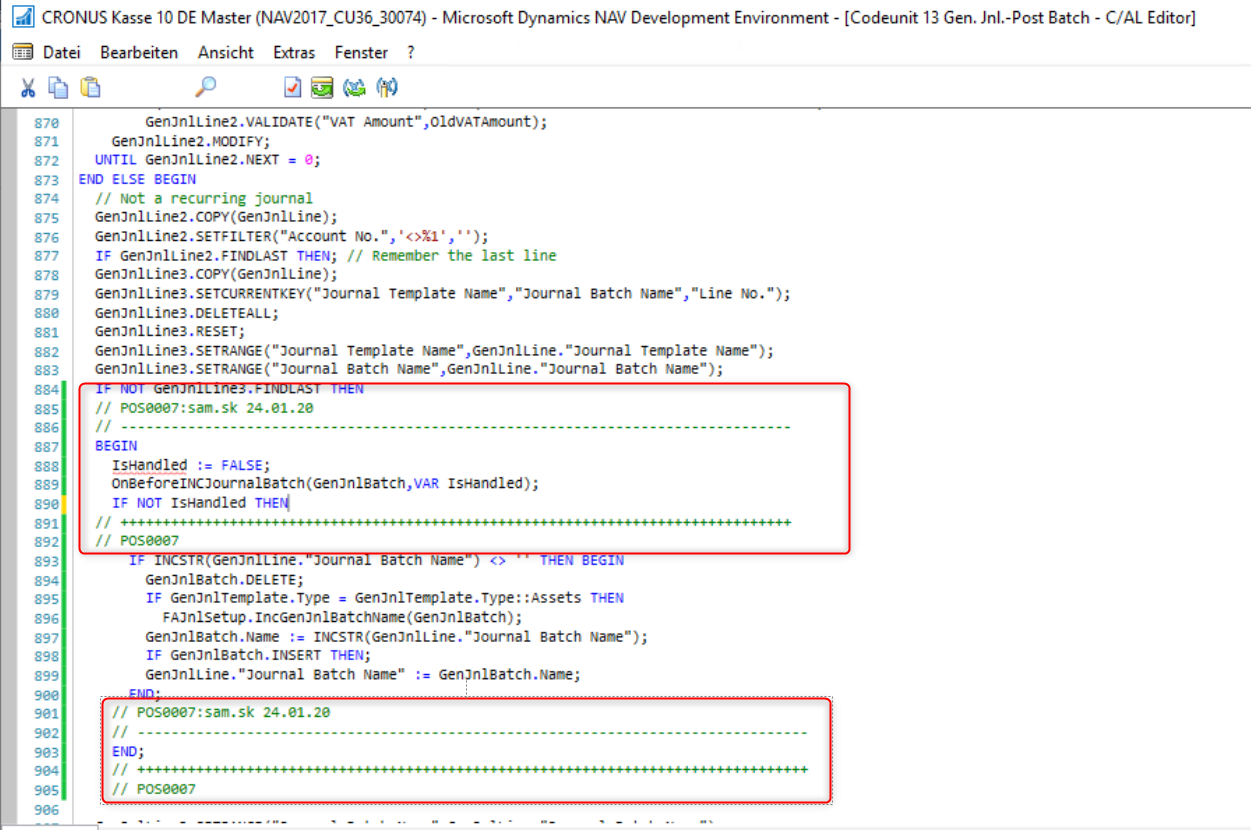Open the Fenster menu

click(360, 52)
